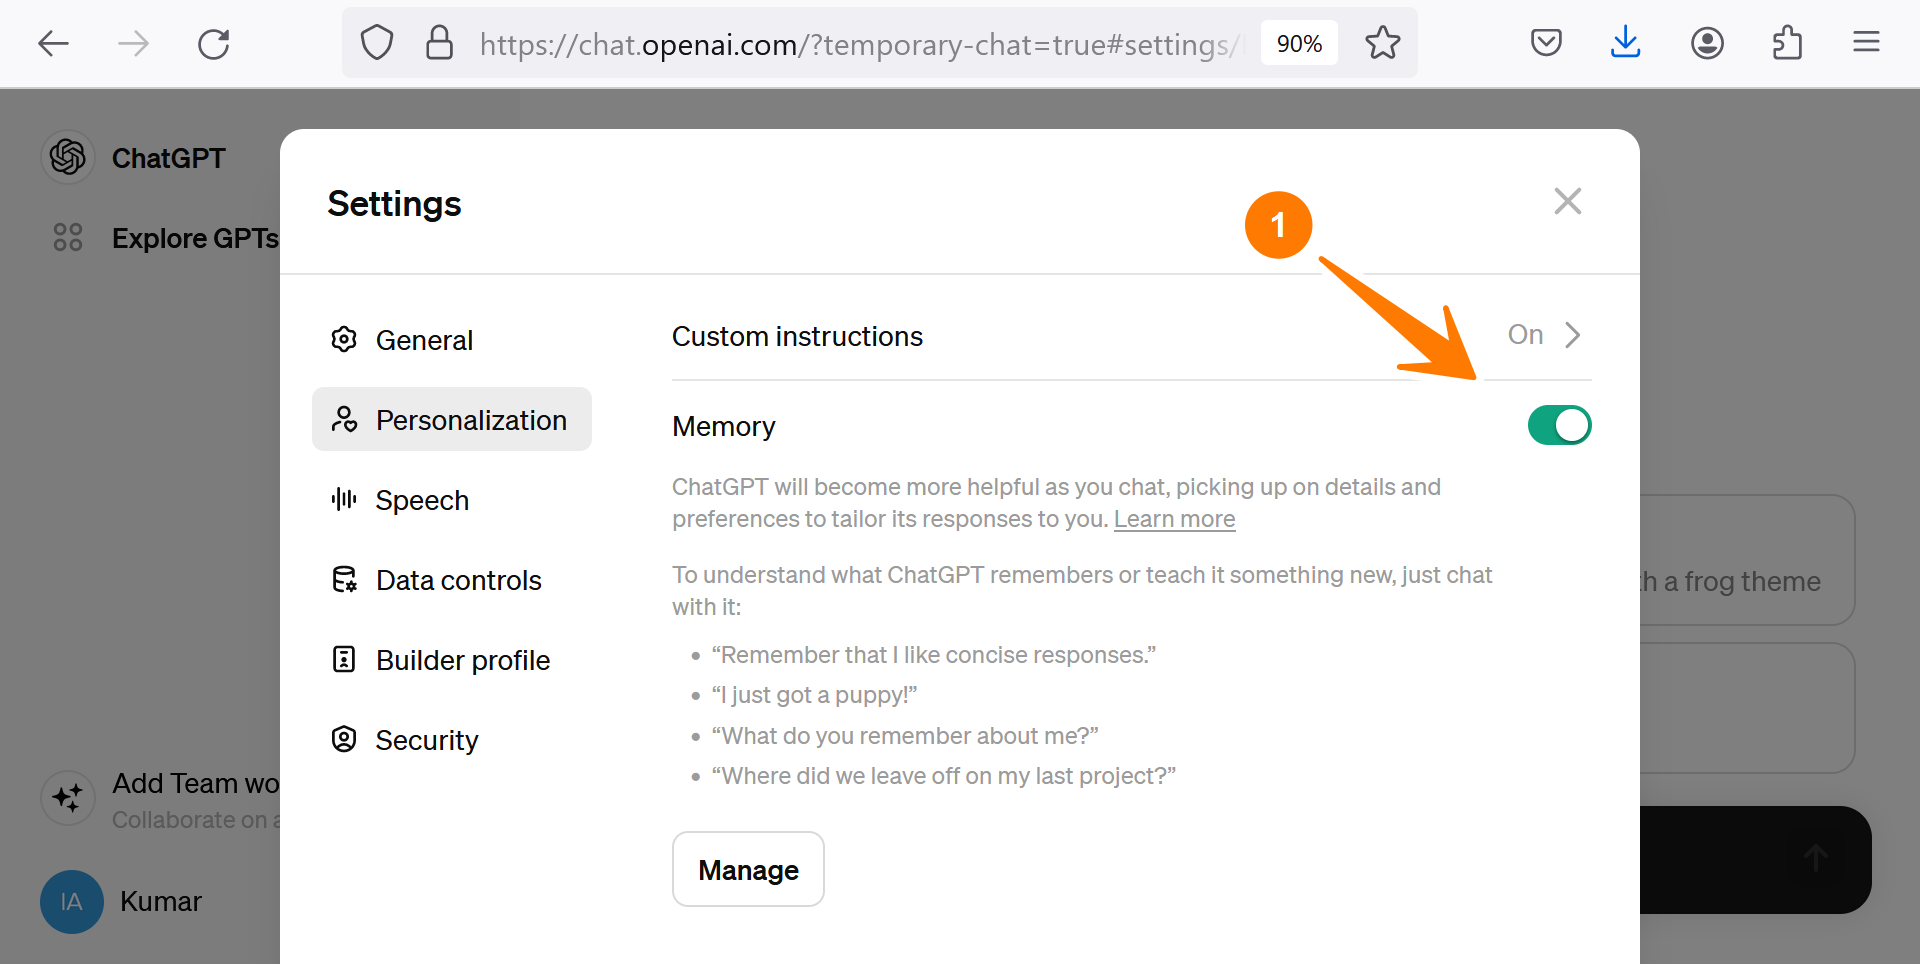Click the browser shield tracking protection icon
The width and height of the screenshot is (1920, 964).
[376, 42]
